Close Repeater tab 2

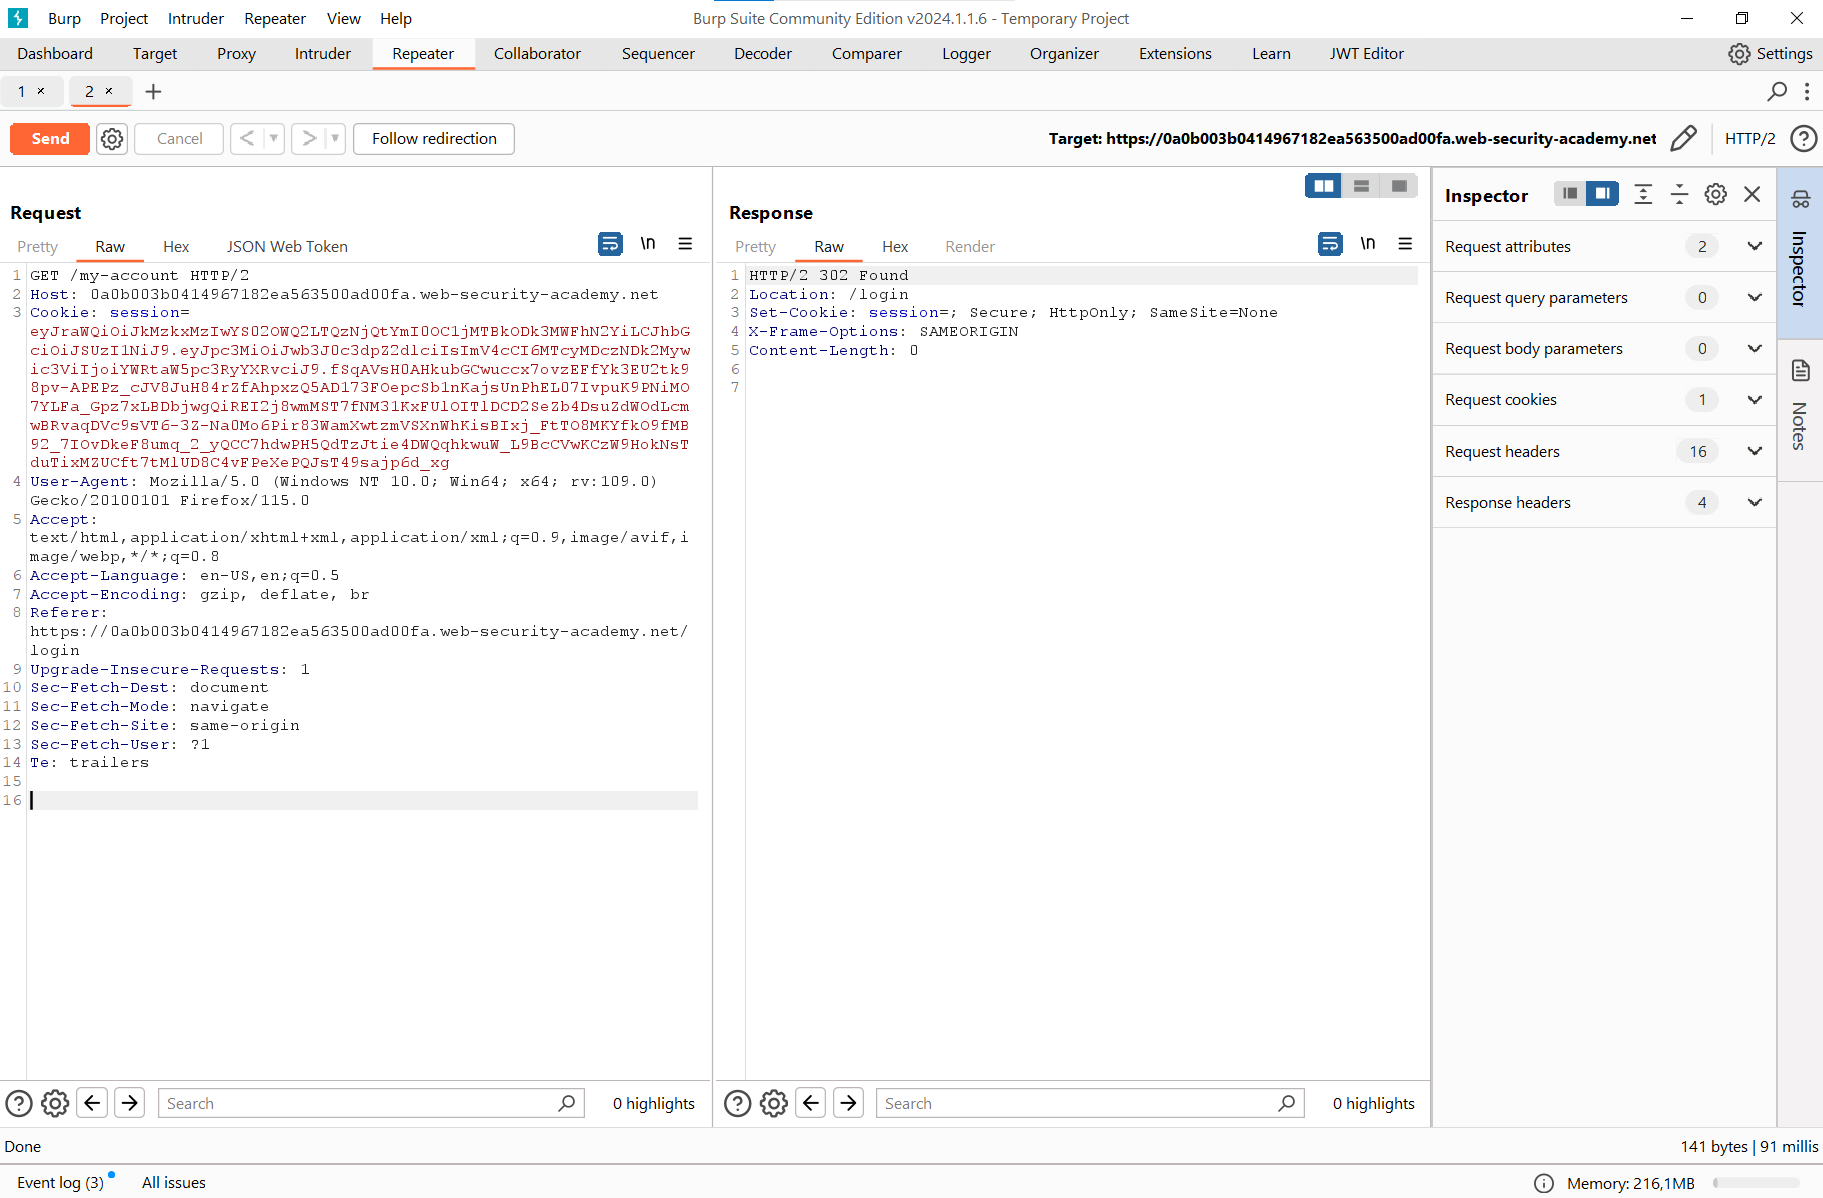click(109, 91)
